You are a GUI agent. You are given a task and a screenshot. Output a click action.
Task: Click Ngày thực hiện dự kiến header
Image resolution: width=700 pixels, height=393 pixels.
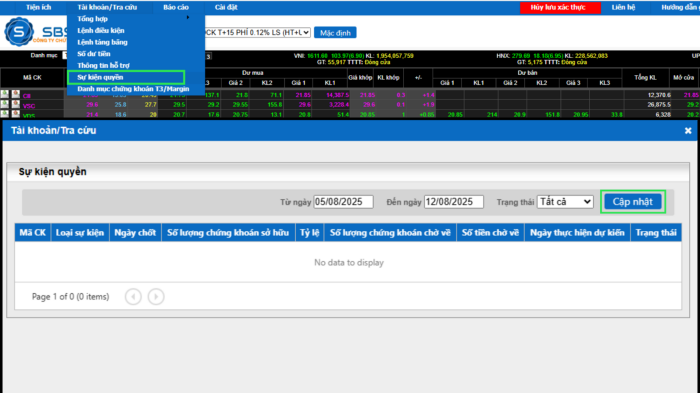(x=577, y=233)
